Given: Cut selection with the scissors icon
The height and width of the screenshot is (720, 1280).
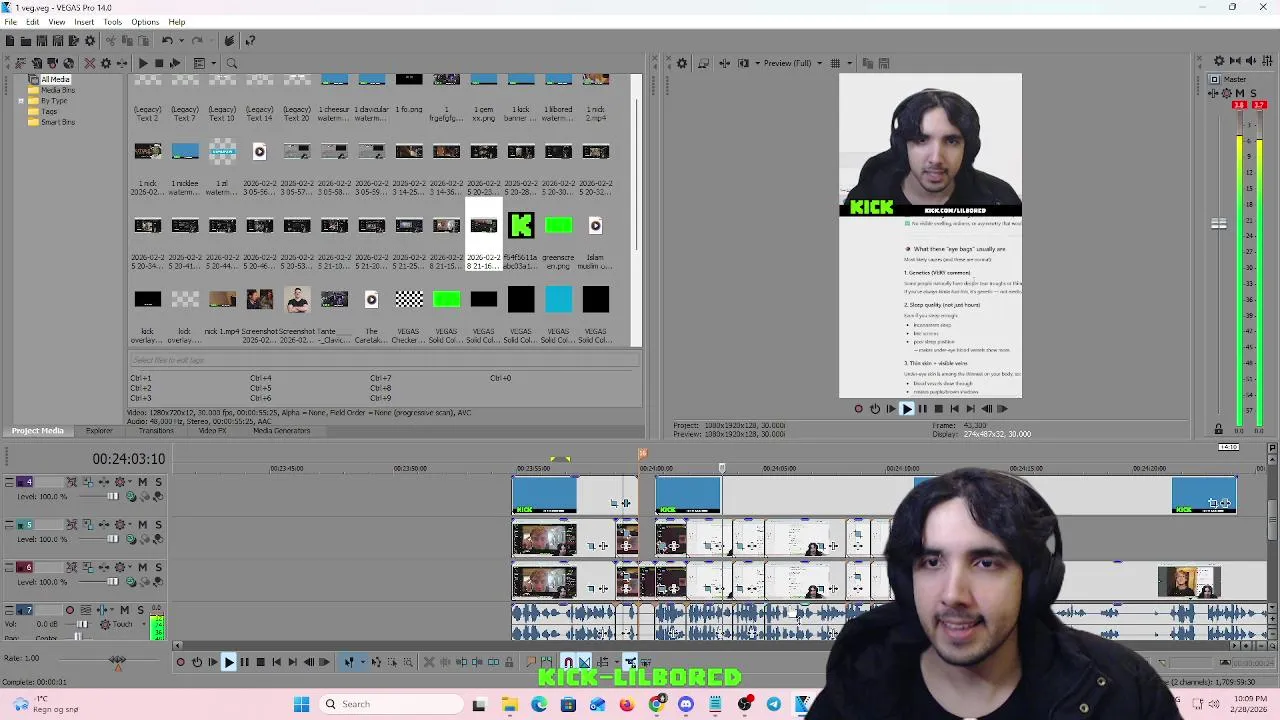Looking at the screenshot, I should (x=110, y=41).
